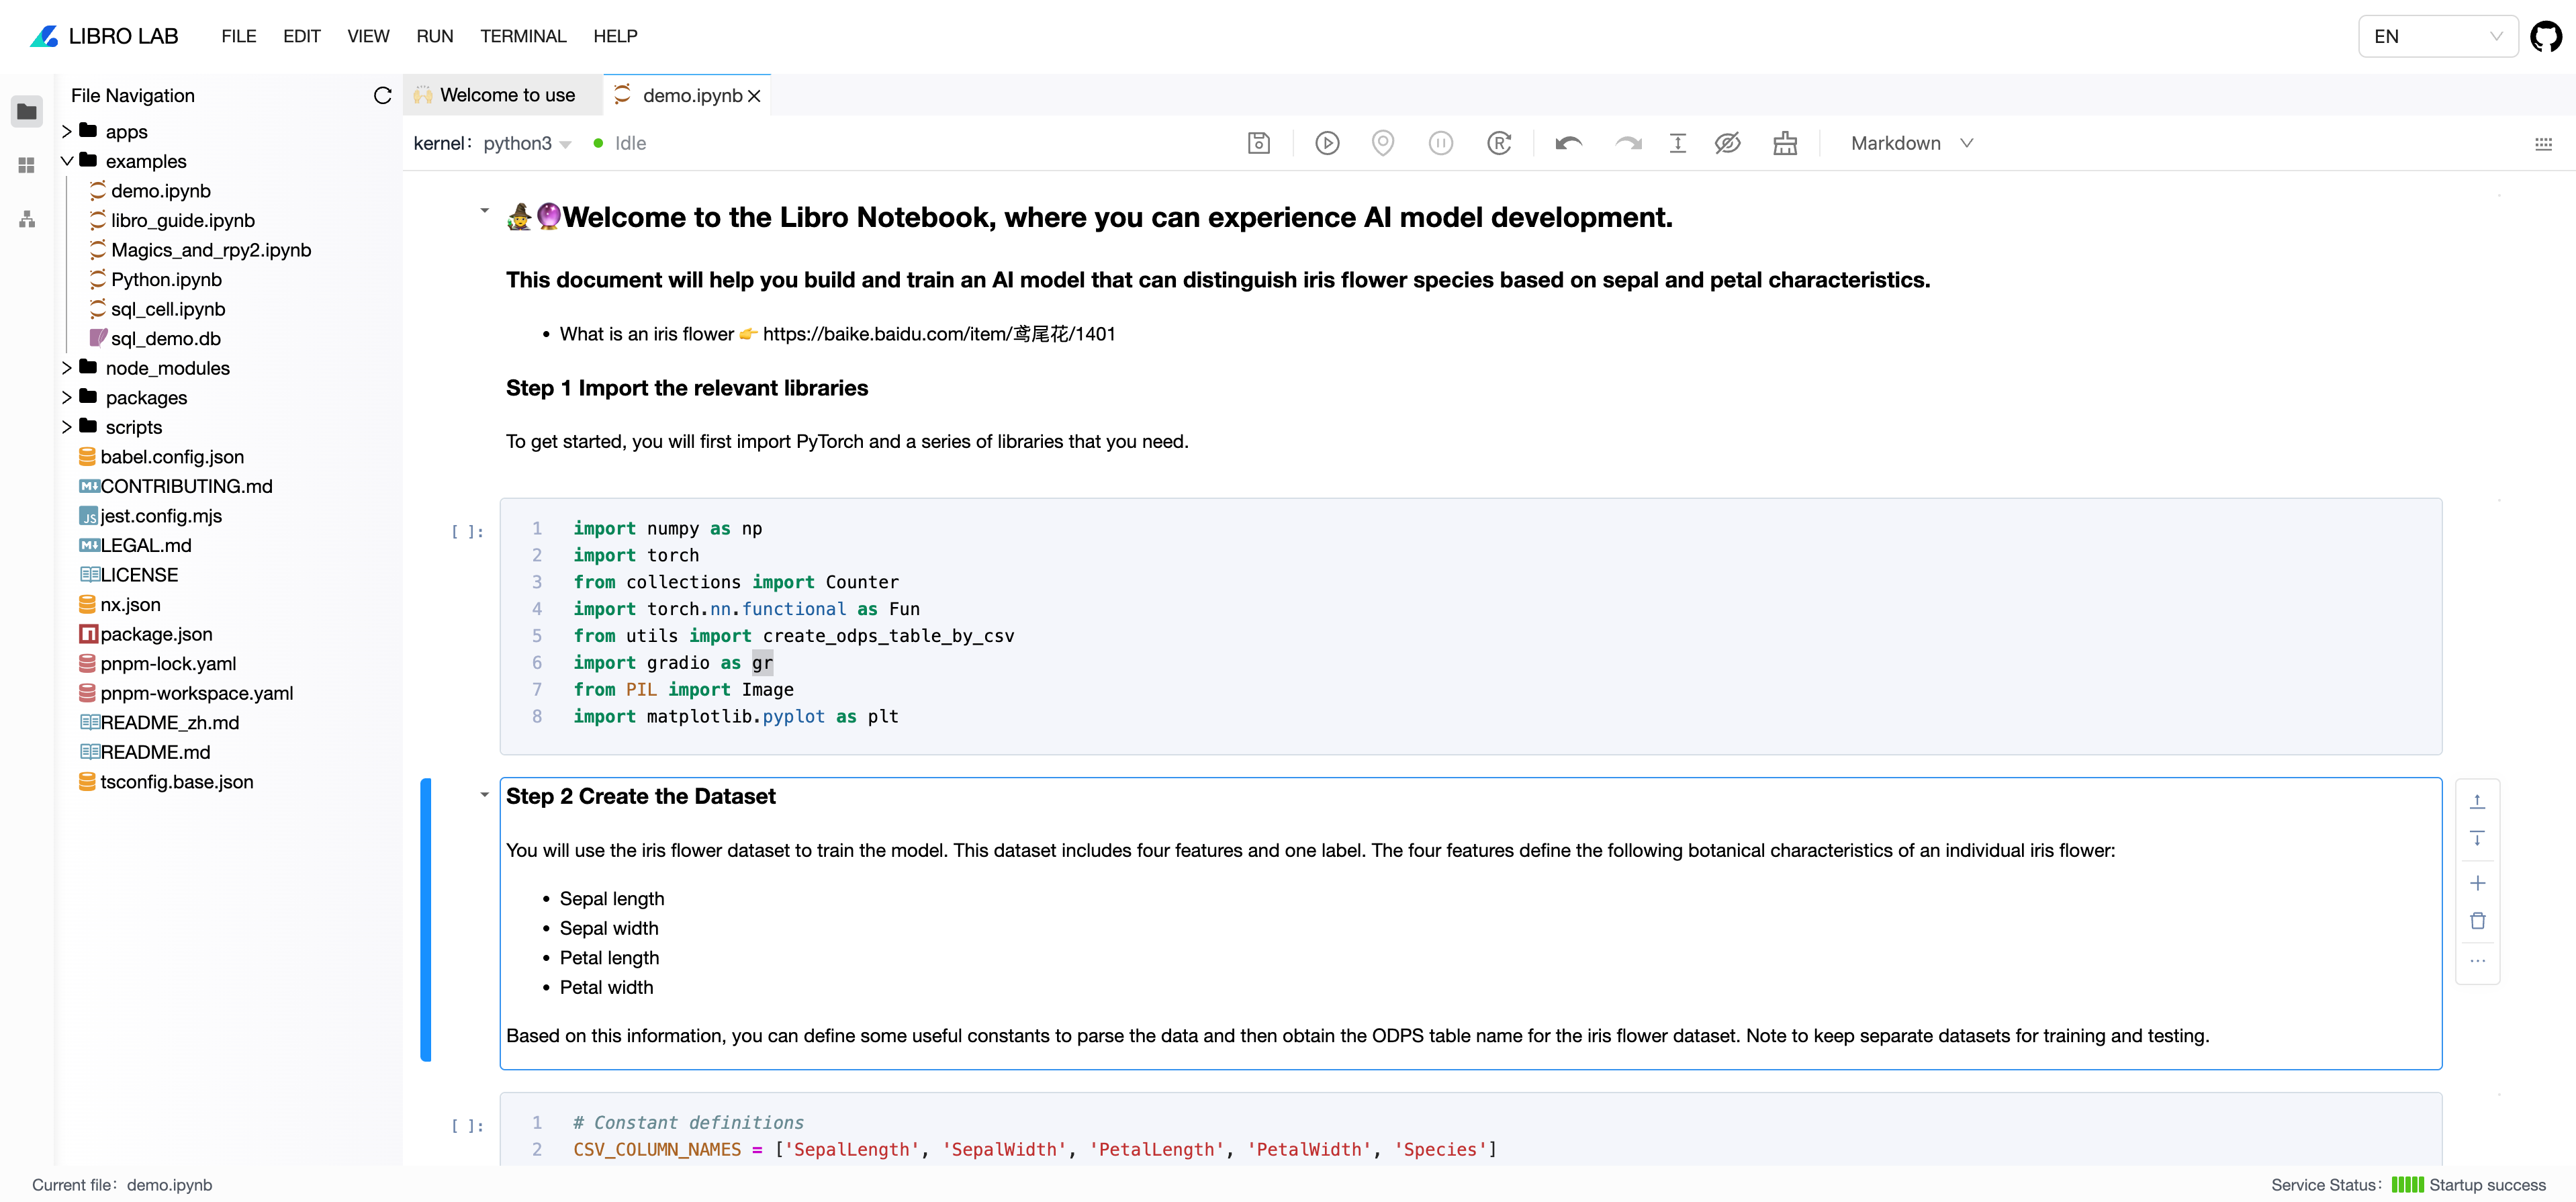
Task: Click the baike.baidu.com iris link
Action: [938, 334]
